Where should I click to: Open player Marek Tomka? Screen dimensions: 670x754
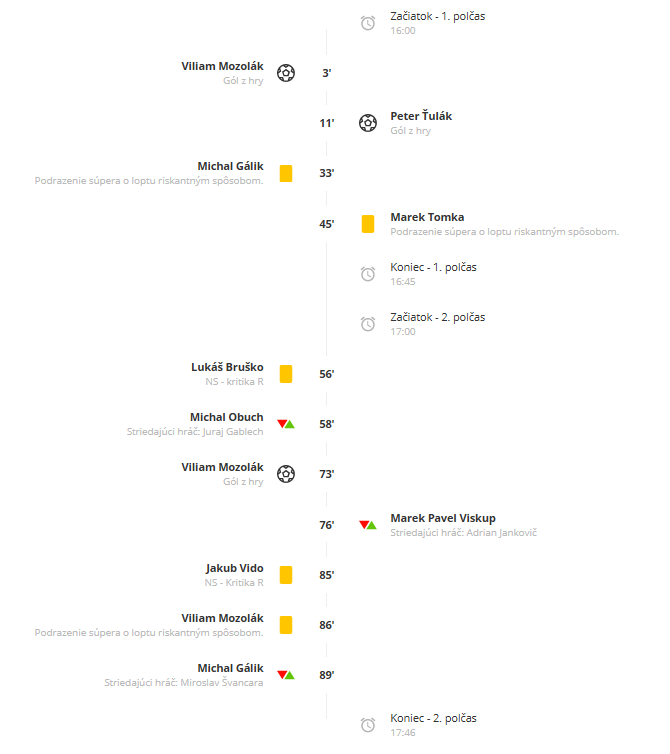pyautogui.click(x=427, y=217)
